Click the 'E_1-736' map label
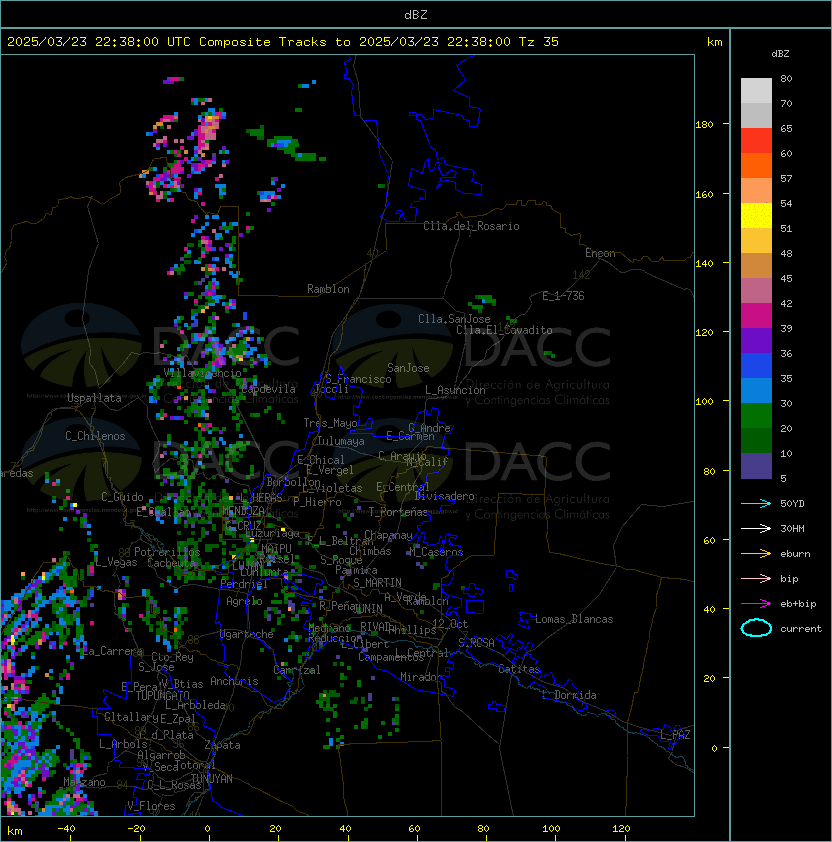This screenshot has height=842, width=832. coord(563,296)
